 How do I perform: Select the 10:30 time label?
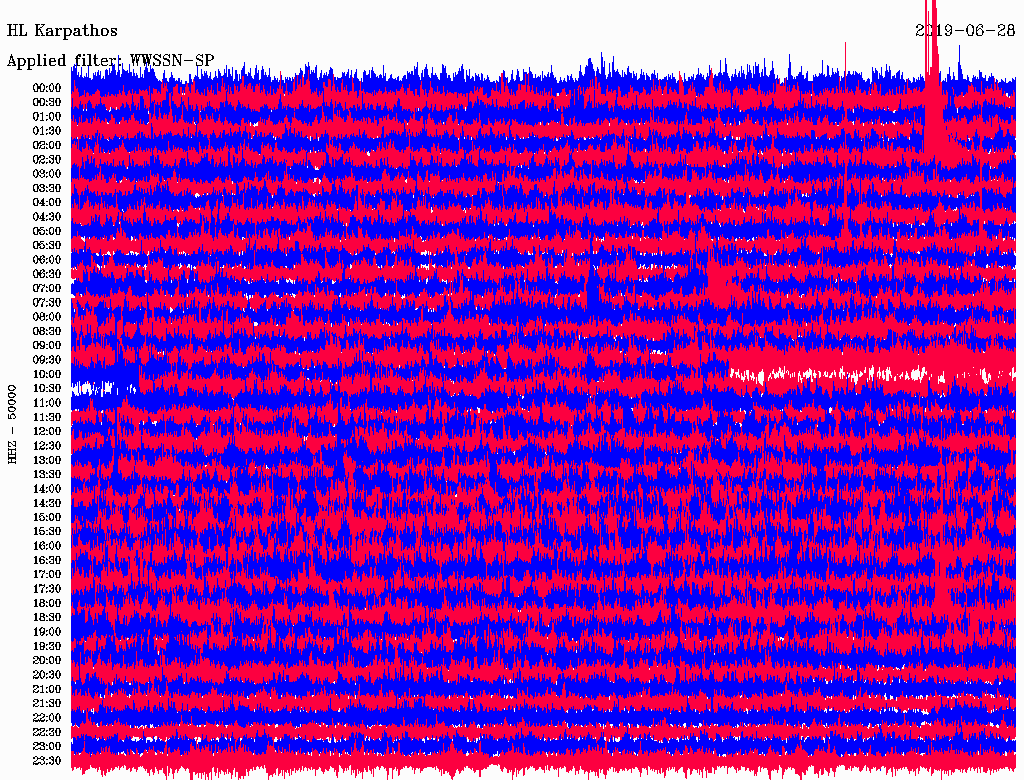(x=47, y=389)
